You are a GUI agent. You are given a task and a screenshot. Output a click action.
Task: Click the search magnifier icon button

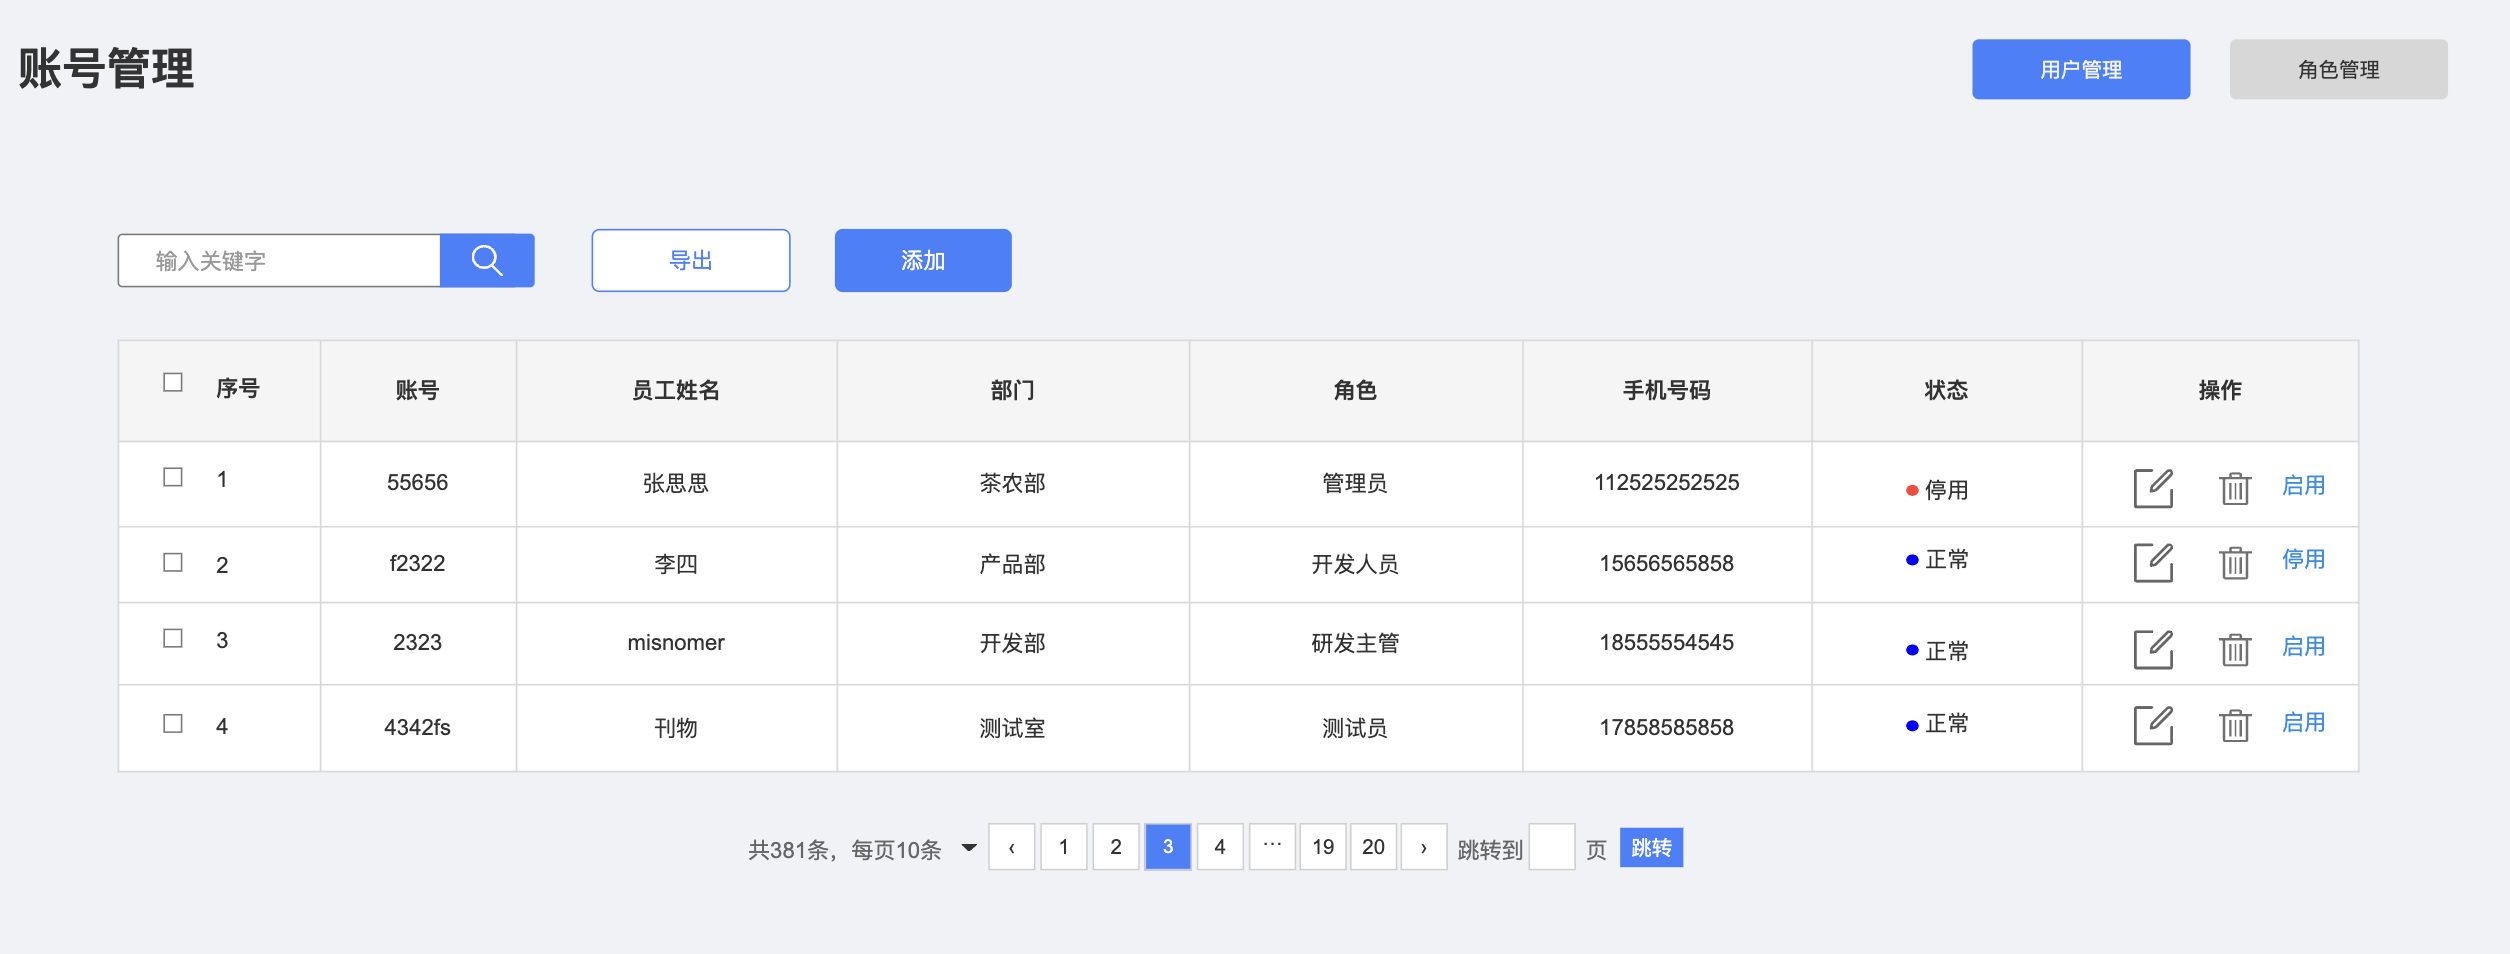pos(487,261)
